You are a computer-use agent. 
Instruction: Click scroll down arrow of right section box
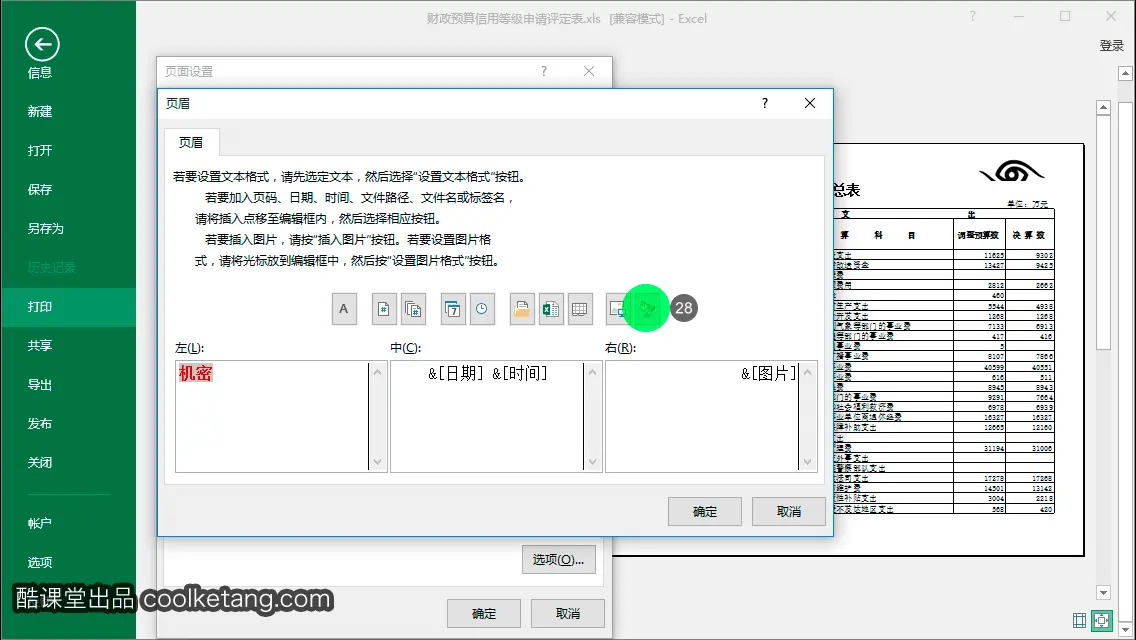click(x=808, y=462)
